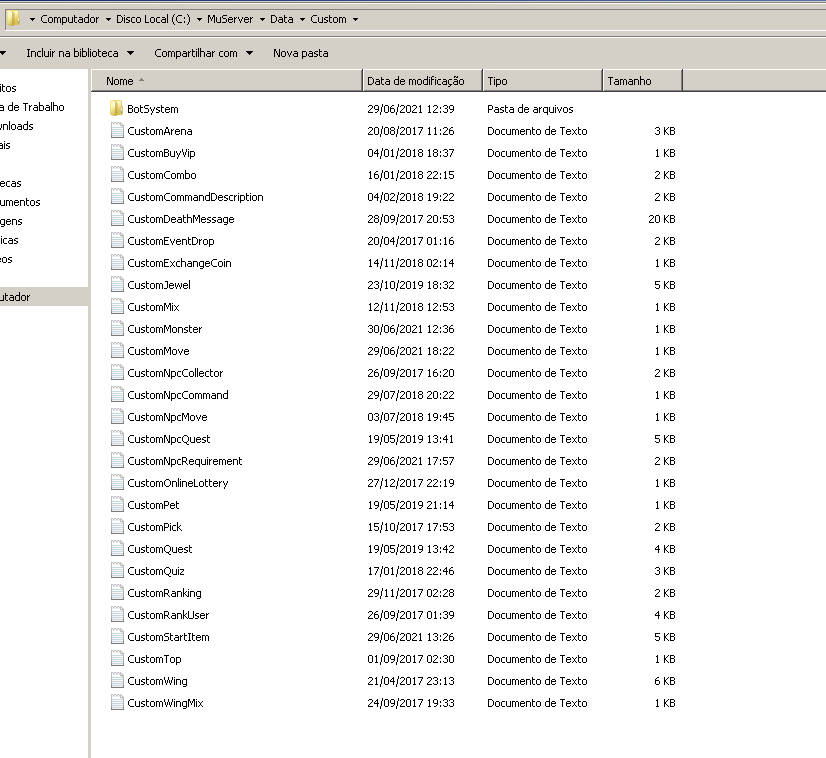Open the dropdown arrow before Computador
The image size is (826, 758).
point(32,19)
